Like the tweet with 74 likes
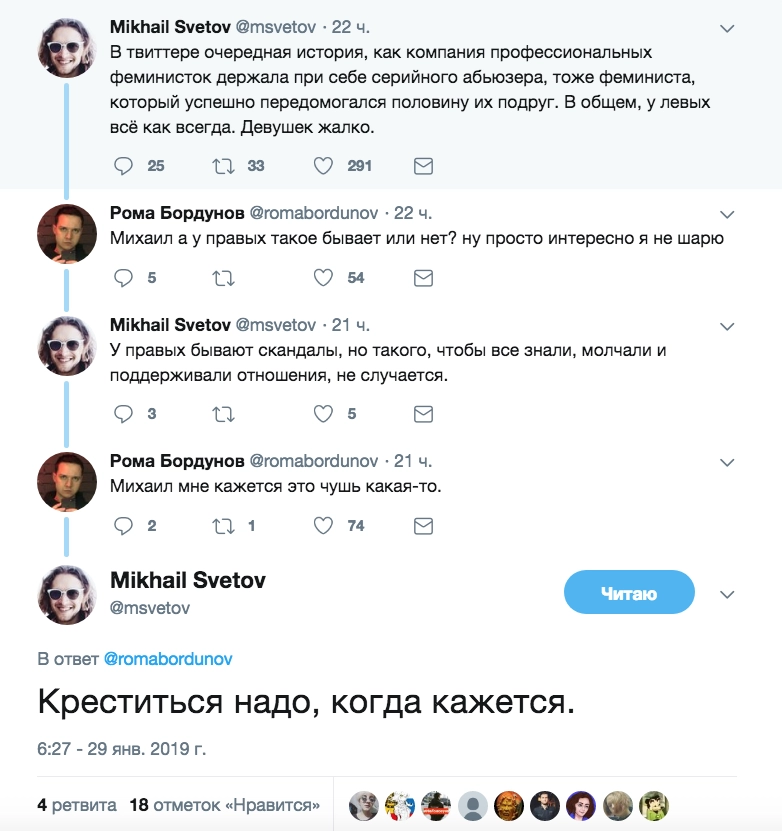Viewport: 782px width, 831px height. 323,526
